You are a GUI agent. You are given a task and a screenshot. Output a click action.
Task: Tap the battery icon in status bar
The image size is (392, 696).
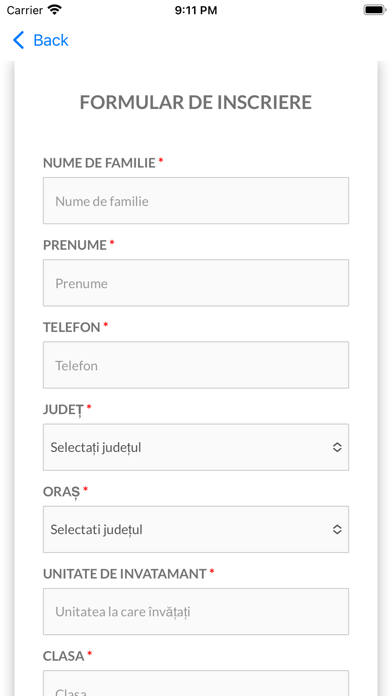(374, 10)
